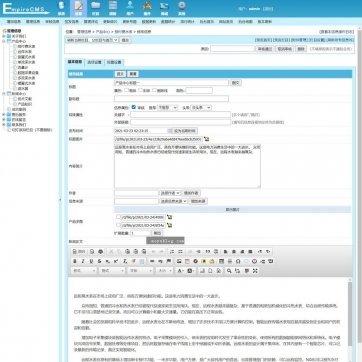Toggle the bold checkbox under the title field

coord(127,90)
